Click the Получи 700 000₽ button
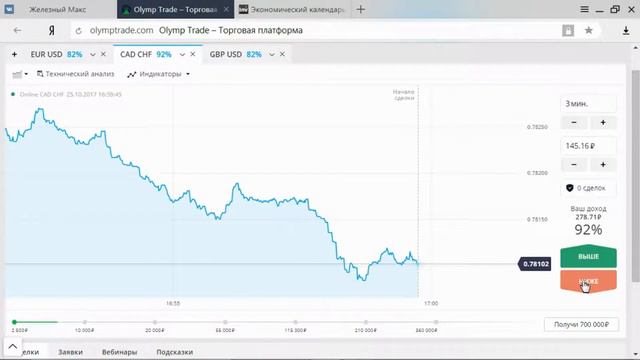 pos(581,324)
